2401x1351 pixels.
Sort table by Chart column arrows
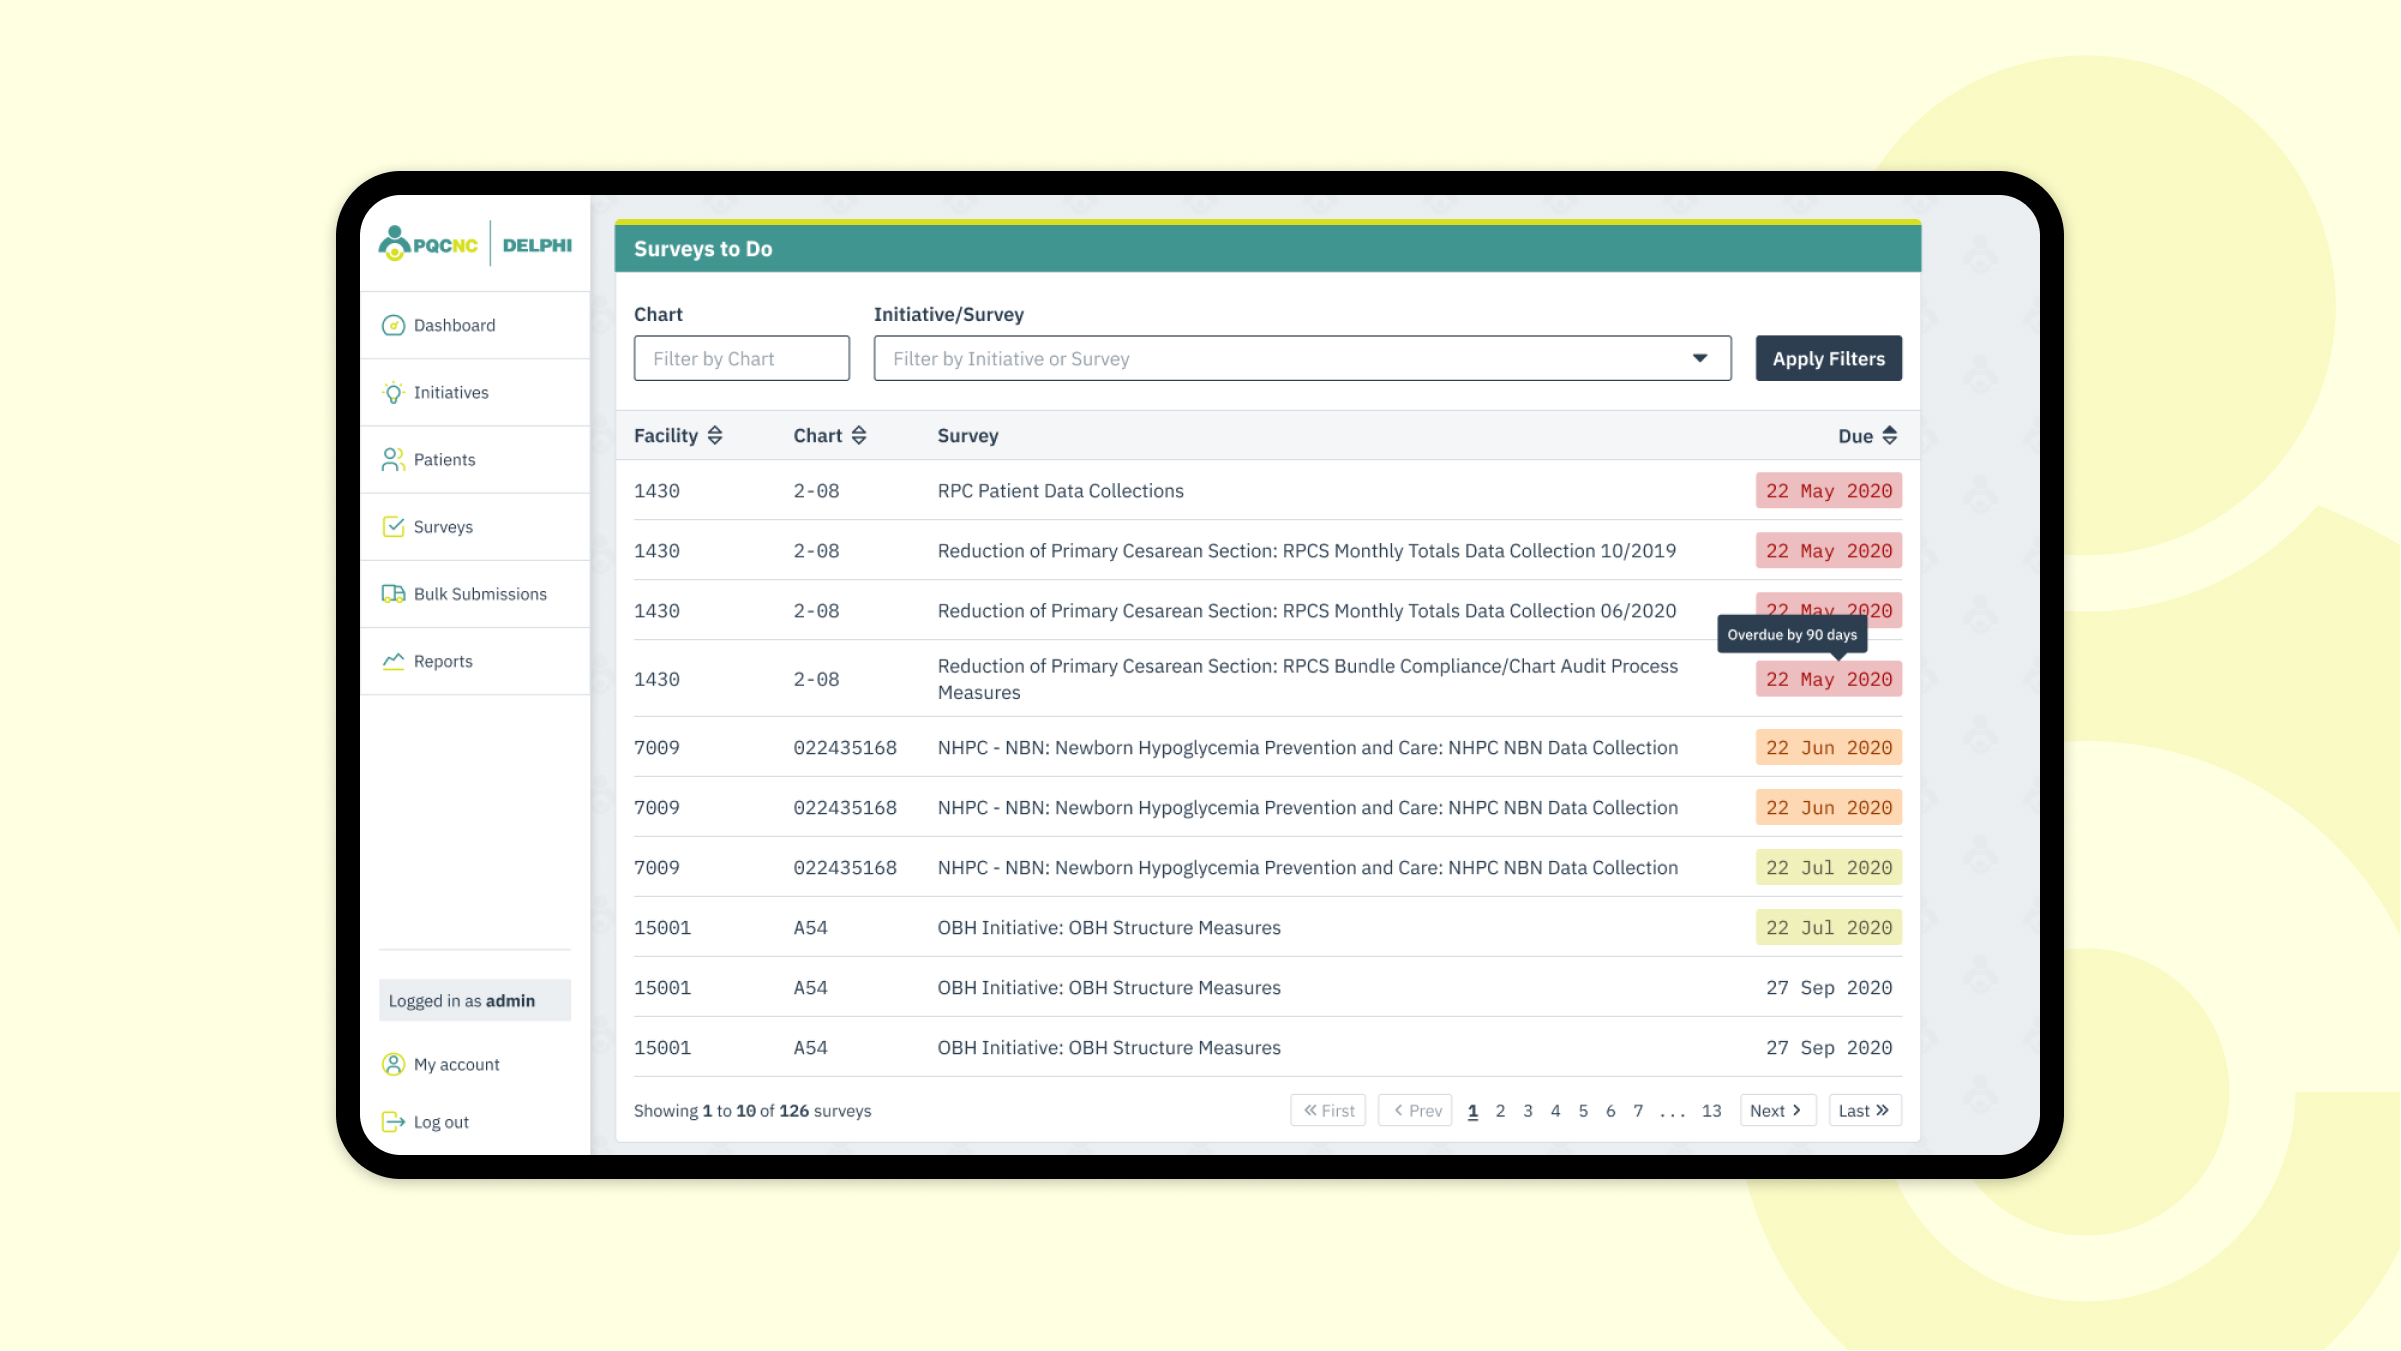(859, 435)
